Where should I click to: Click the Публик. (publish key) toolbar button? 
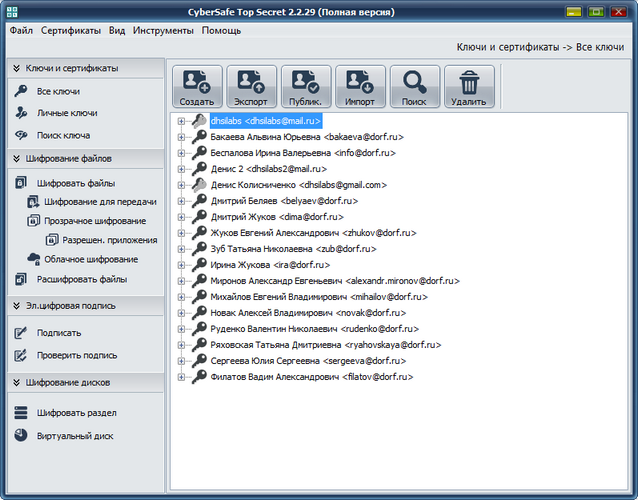pyautogui.click(x=306, y=87)
